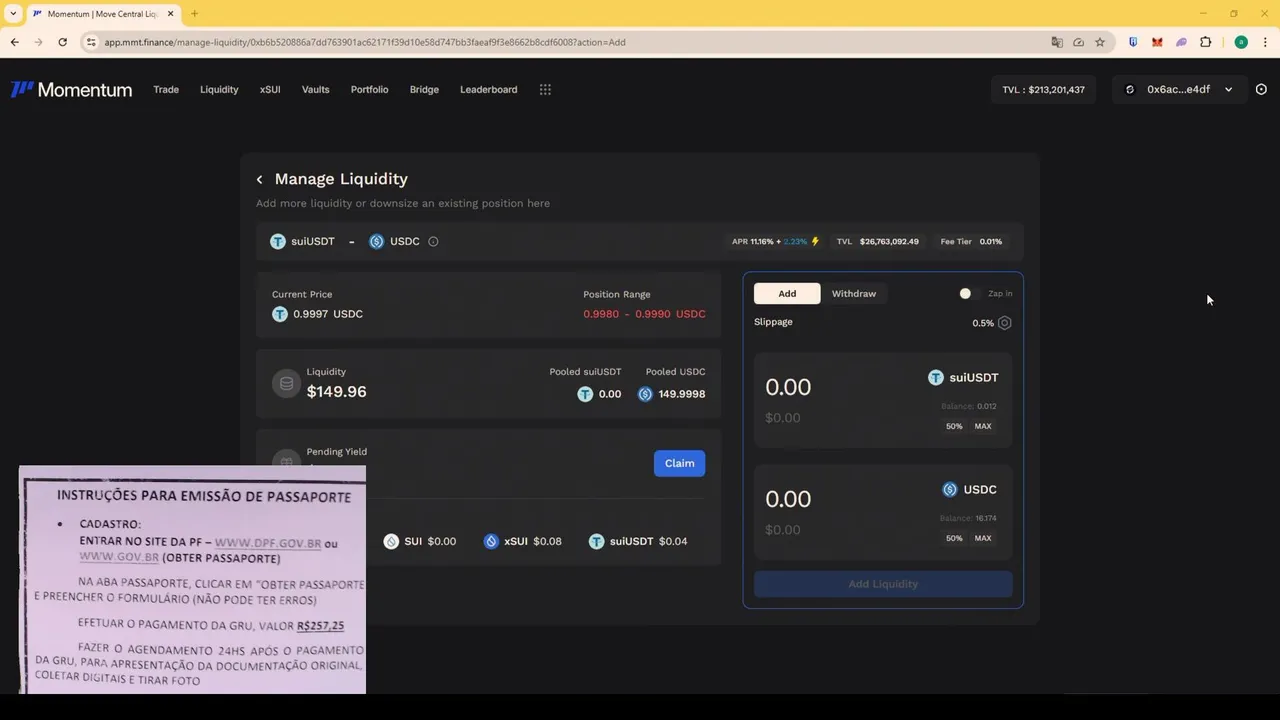Click the browser address bar URL
Screen dimensions: 1280x720
(365, 42)
